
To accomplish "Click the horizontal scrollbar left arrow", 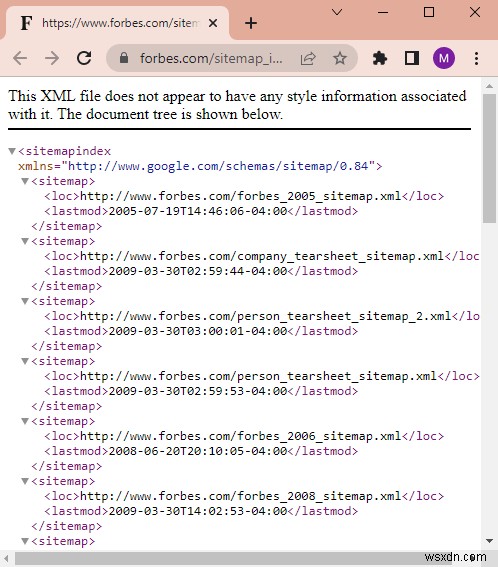I will point(6,558).
